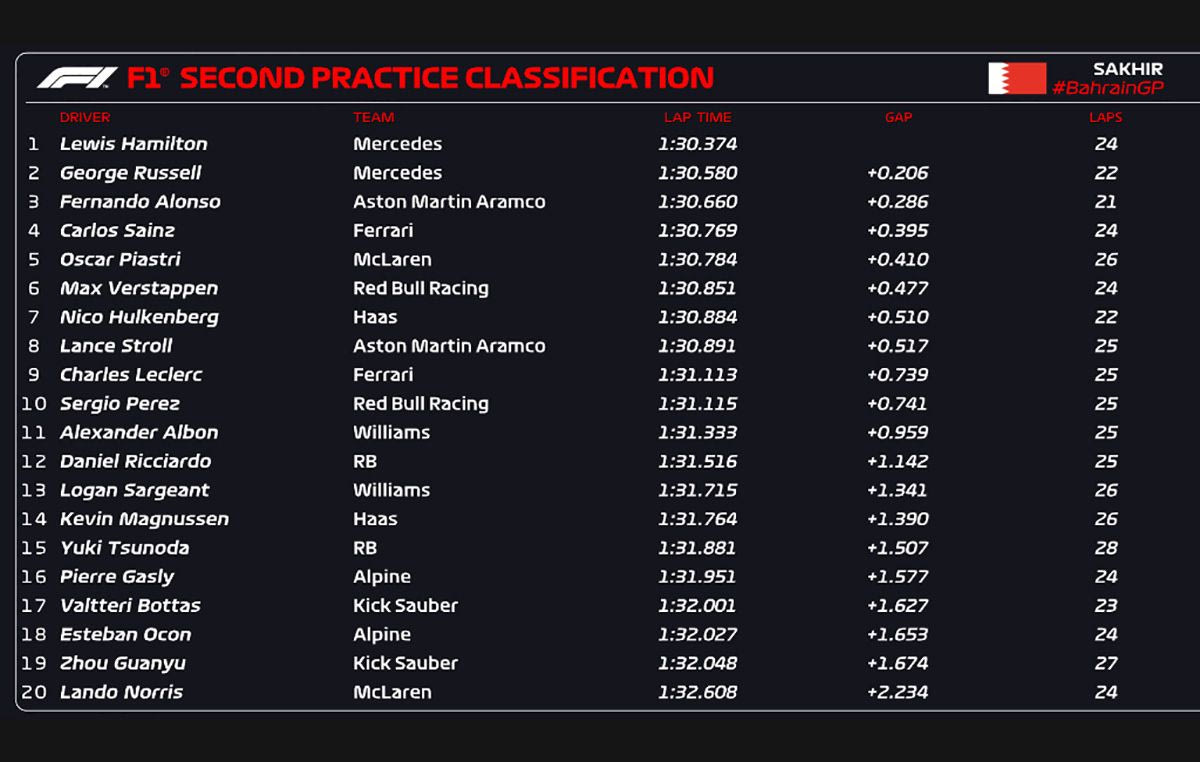Click George Russell's +0.206 gap
1200x762 pixels.
898,173
